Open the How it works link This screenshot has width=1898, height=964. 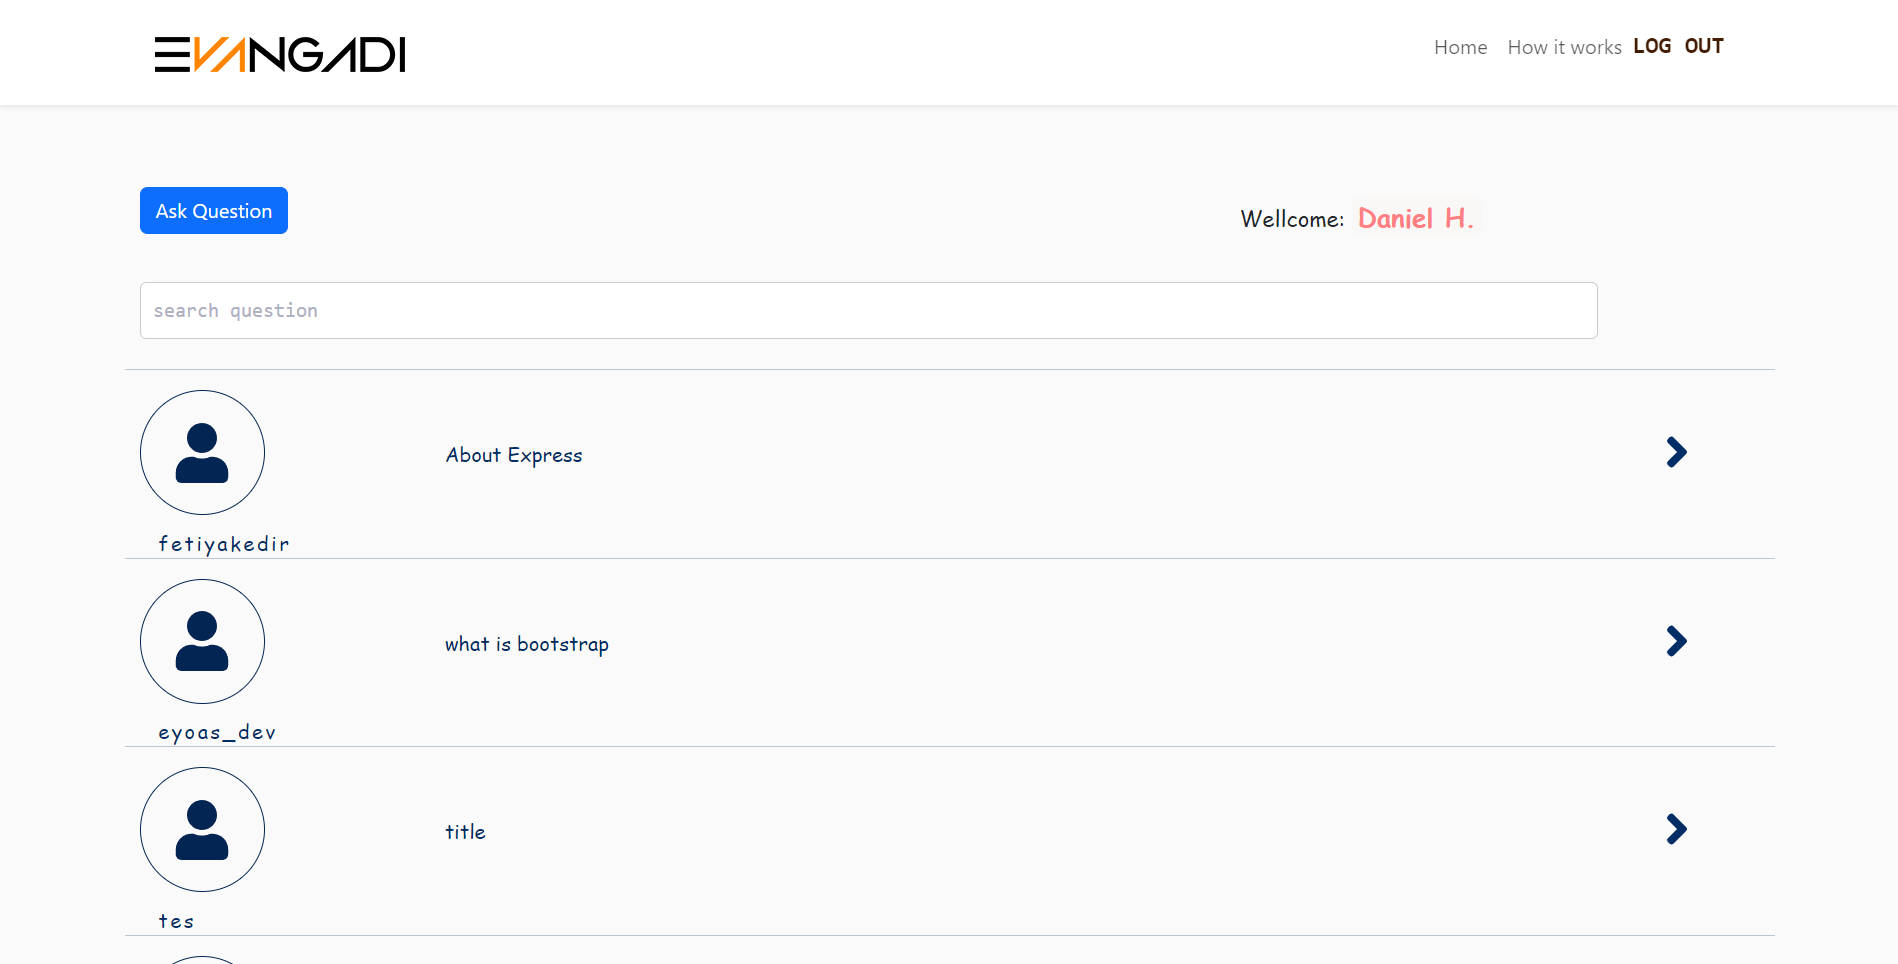[x=1564, y=47]
